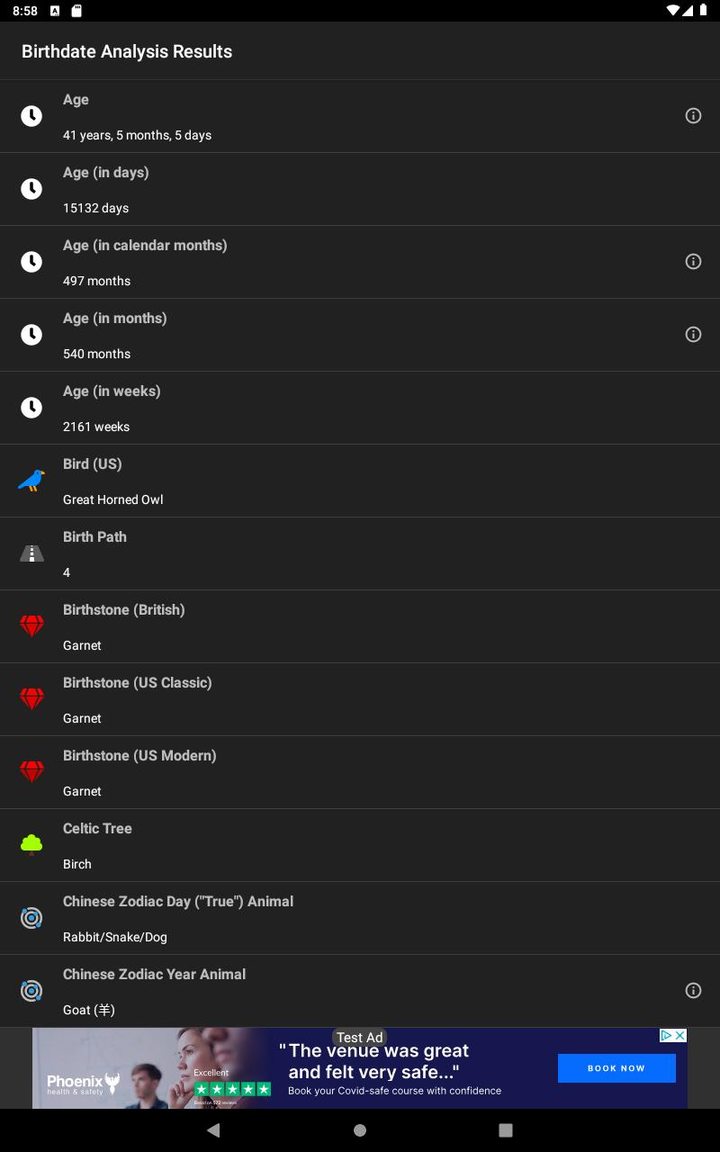Click the Trustpilot five-star rating in the ad

coord(232,1090)
